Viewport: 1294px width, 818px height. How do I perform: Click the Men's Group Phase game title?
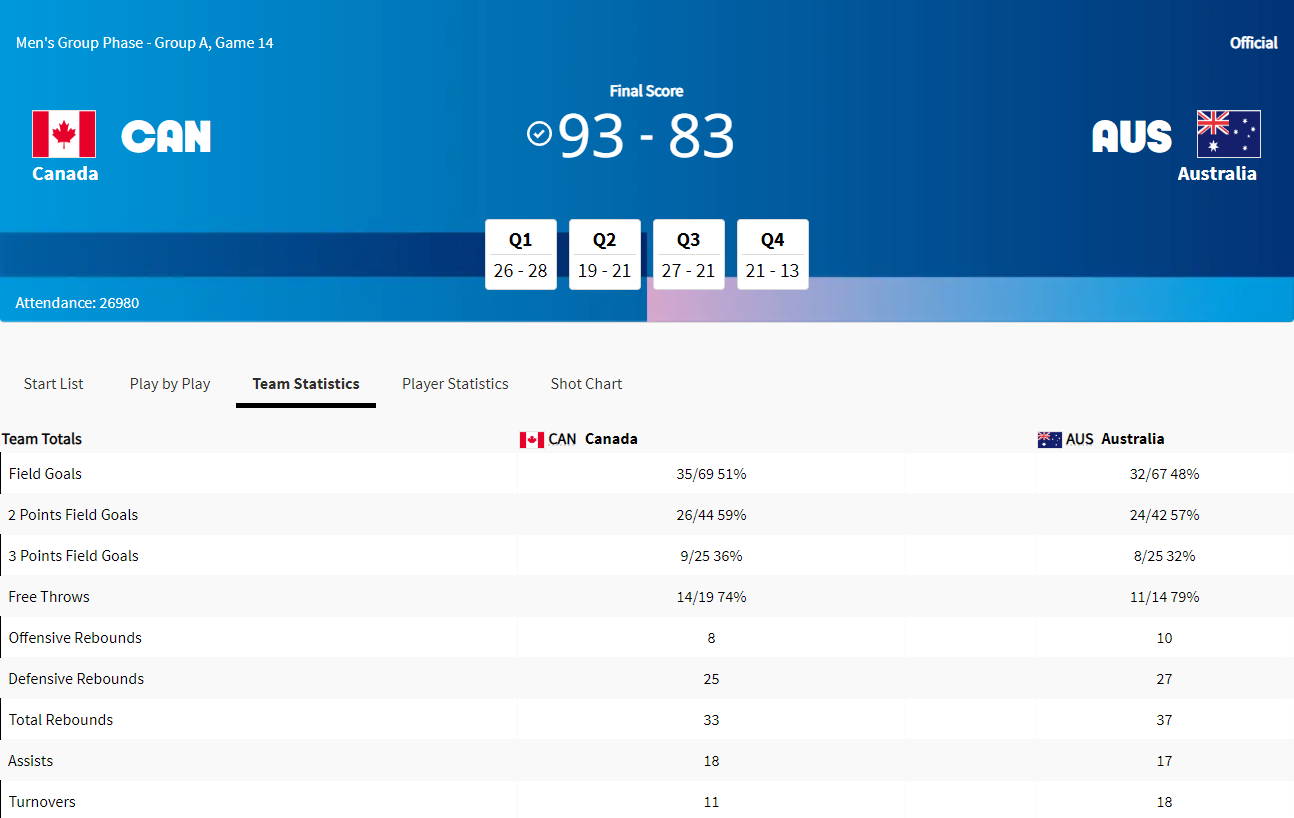tap(145, 43)
